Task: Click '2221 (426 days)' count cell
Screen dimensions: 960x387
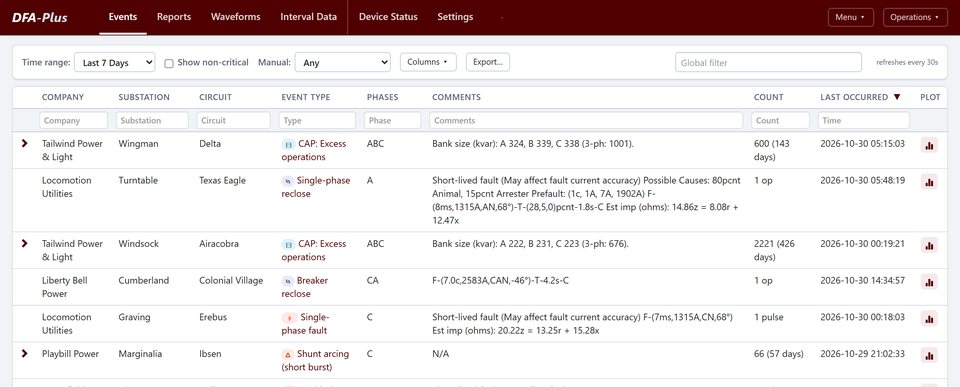Action: point(773,250)
